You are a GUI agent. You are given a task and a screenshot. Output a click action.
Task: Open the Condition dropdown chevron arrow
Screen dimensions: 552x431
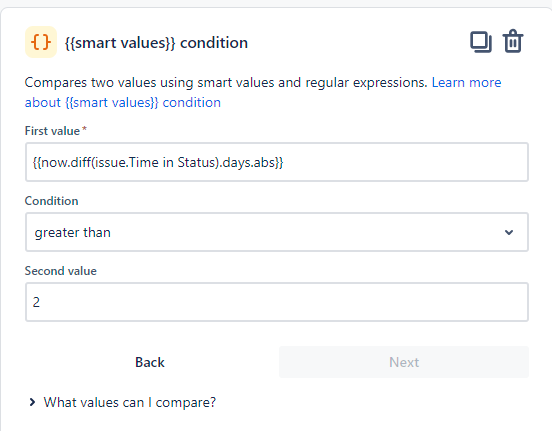(509, 232)
